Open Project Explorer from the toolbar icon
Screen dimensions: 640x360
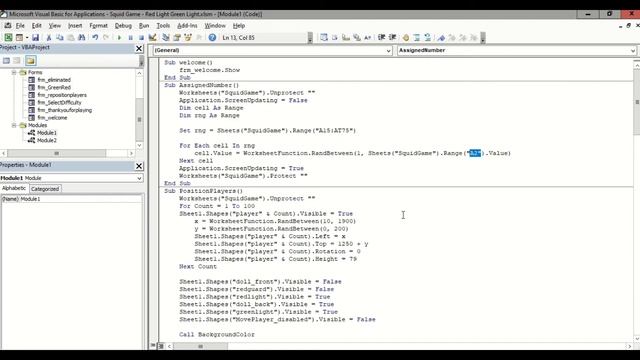click(166, 38)
